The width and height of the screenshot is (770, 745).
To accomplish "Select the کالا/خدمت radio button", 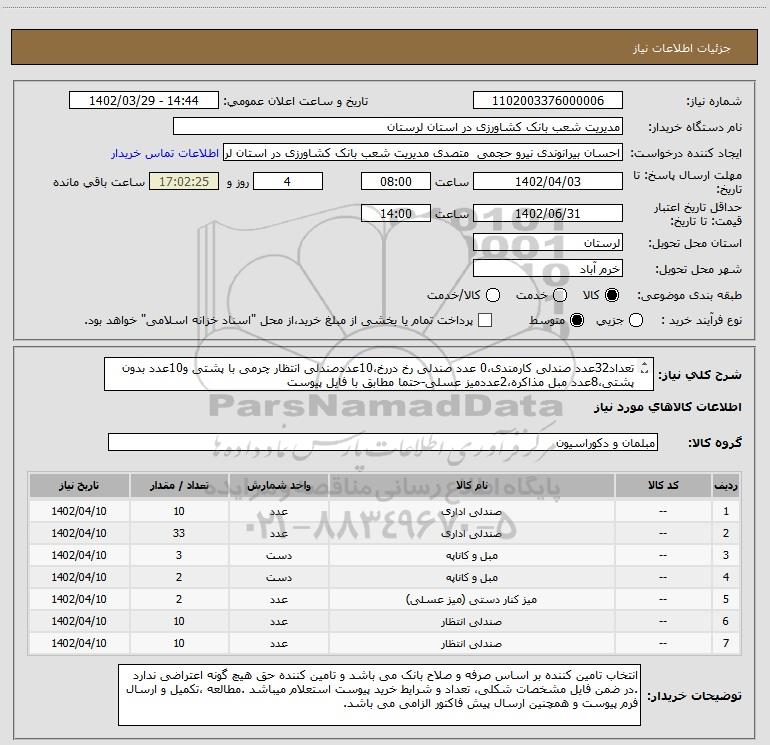I will click(493, 295).
